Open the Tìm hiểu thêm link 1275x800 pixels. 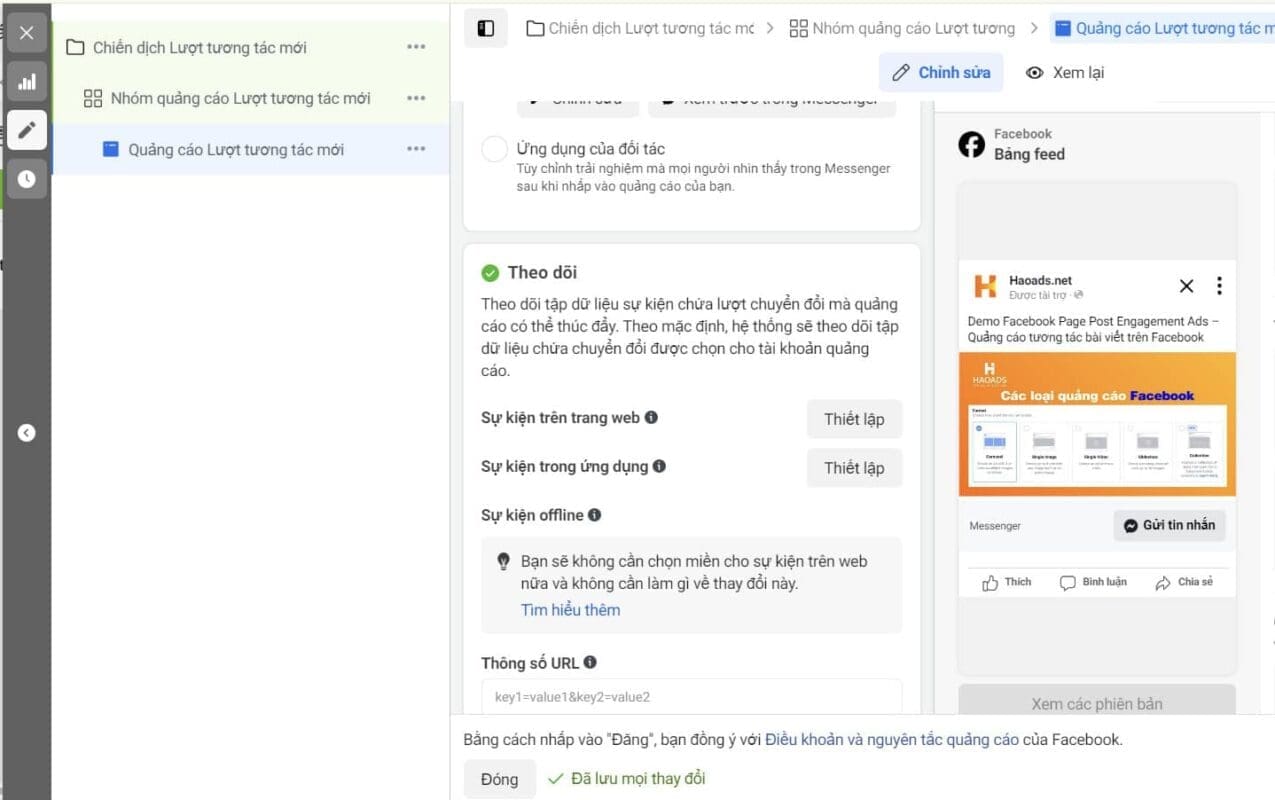coord(570,610)
